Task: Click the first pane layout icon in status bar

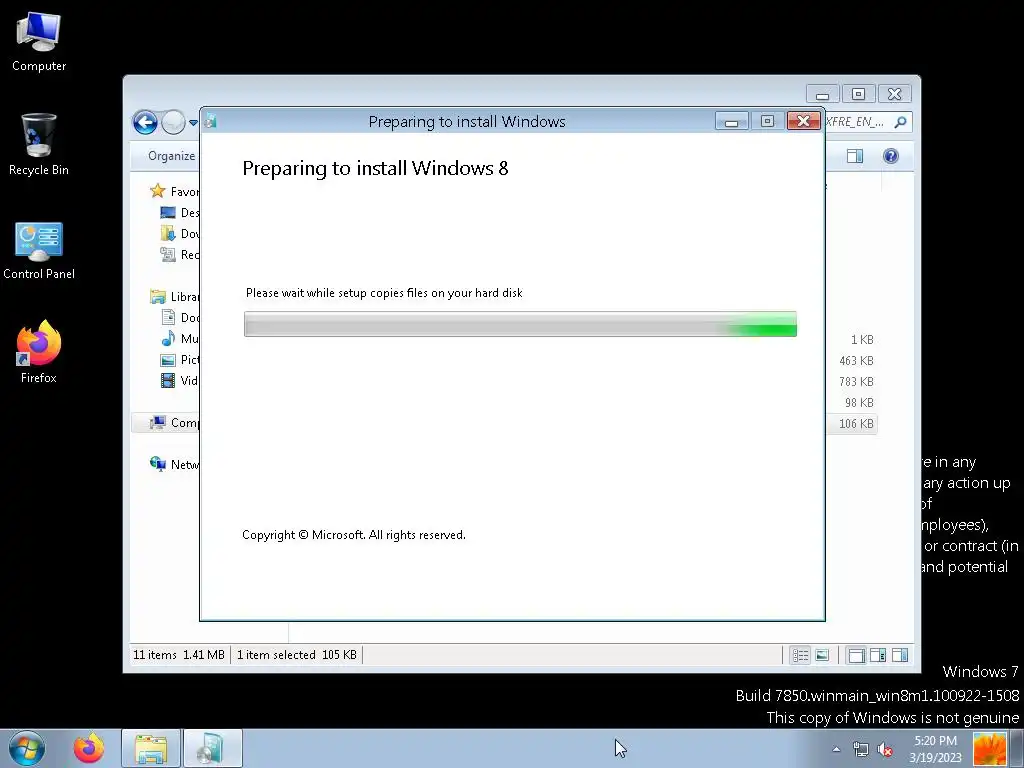Action: click(x=856, y=655)
